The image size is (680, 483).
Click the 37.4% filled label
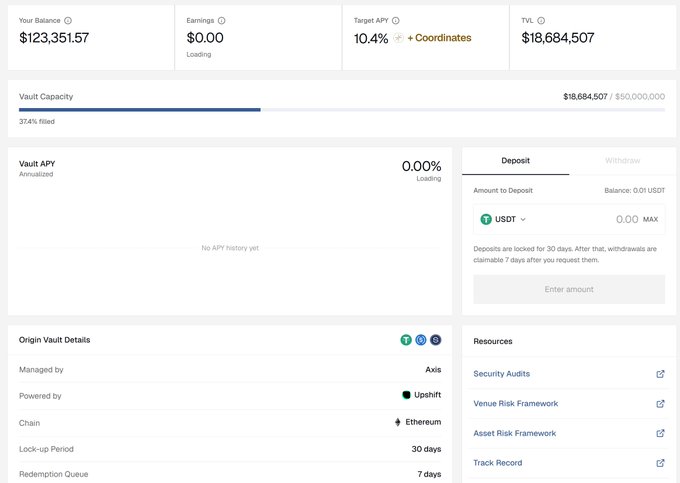37,122
